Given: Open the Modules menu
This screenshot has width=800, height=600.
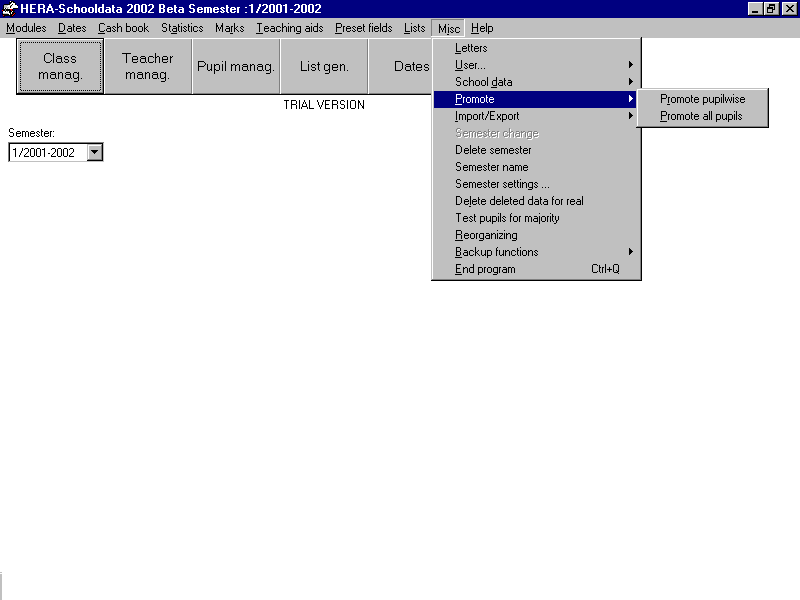Looking at the screenshot, I should pos(26,28).
